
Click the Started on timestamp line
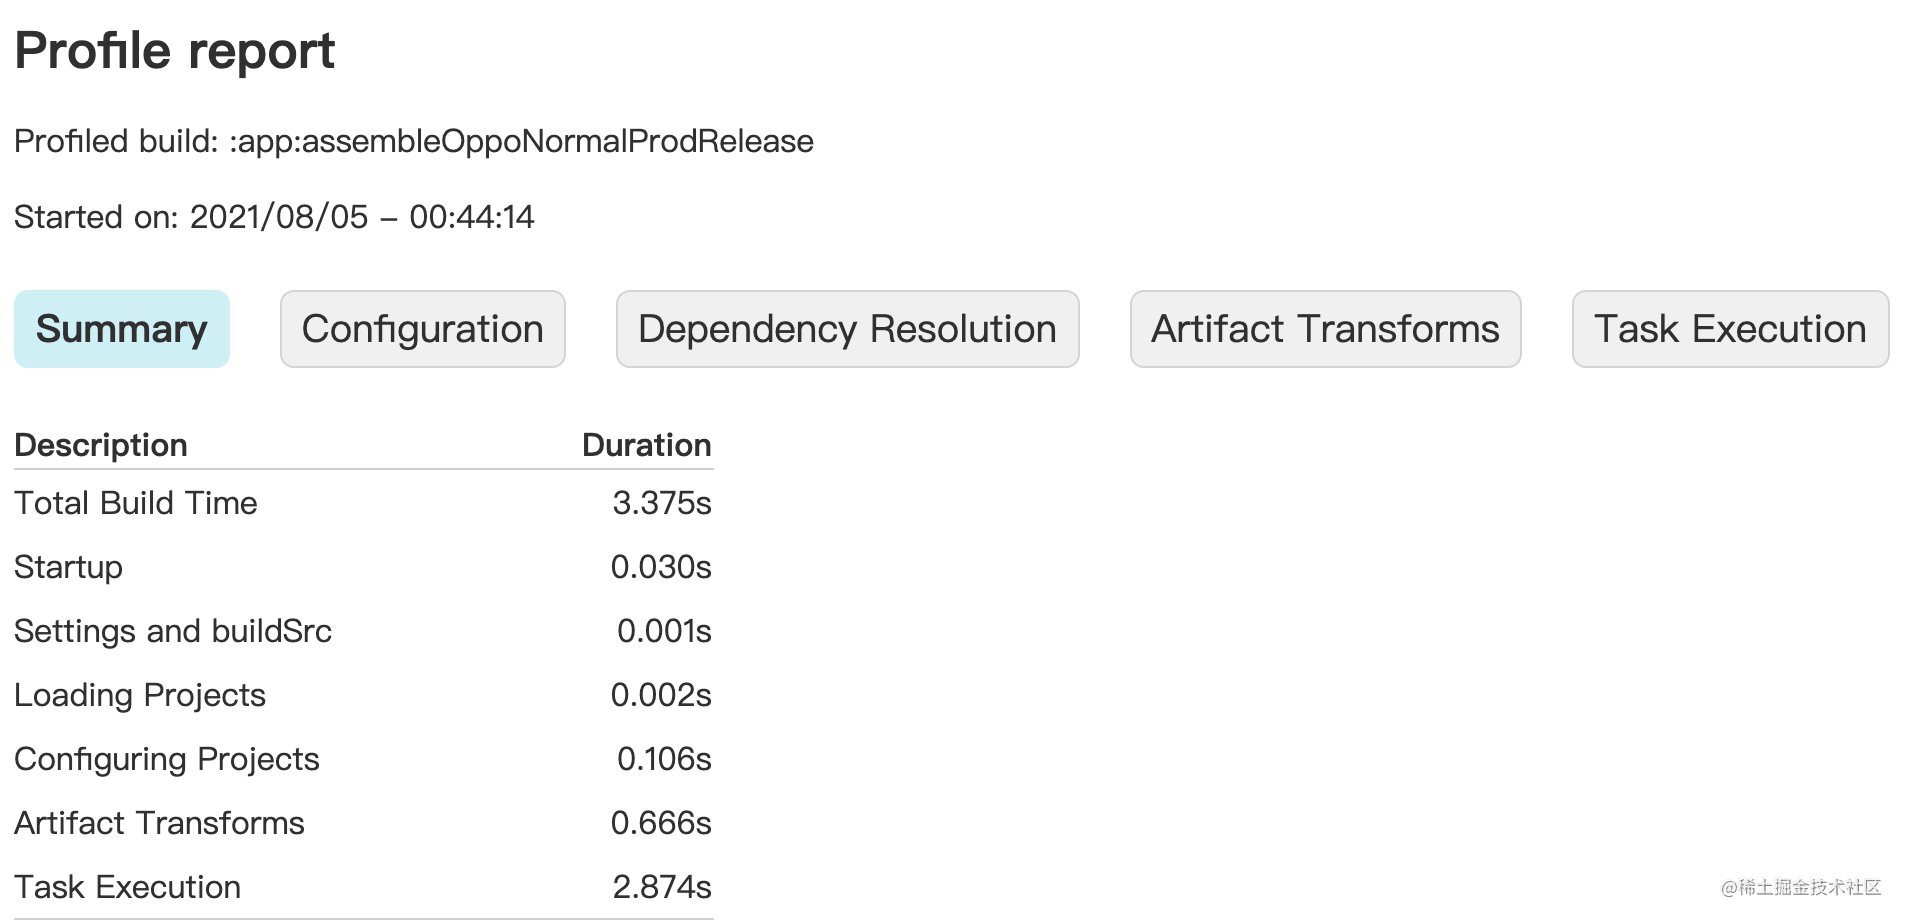274,217
